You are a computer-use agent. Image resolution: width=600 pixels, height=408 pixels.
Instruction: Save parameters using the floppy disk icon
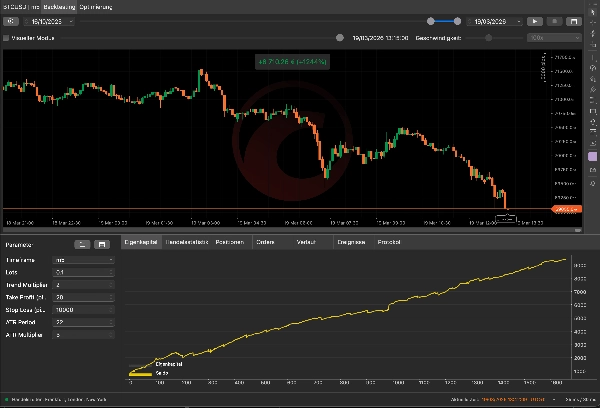pyautogui.click(x=102, y=245)
